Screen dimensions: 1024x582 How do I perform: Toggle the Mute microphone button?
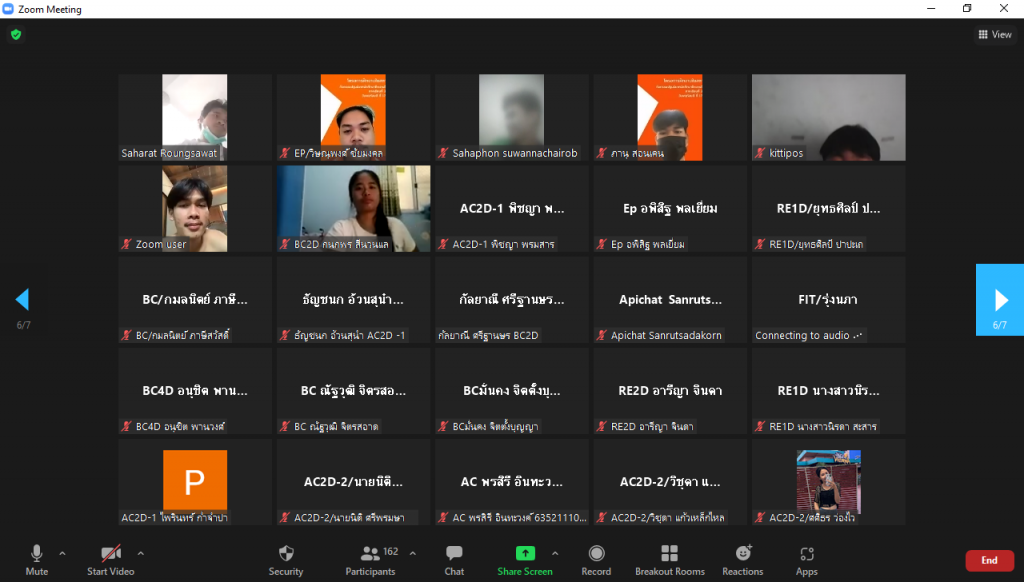coord(37,559)
